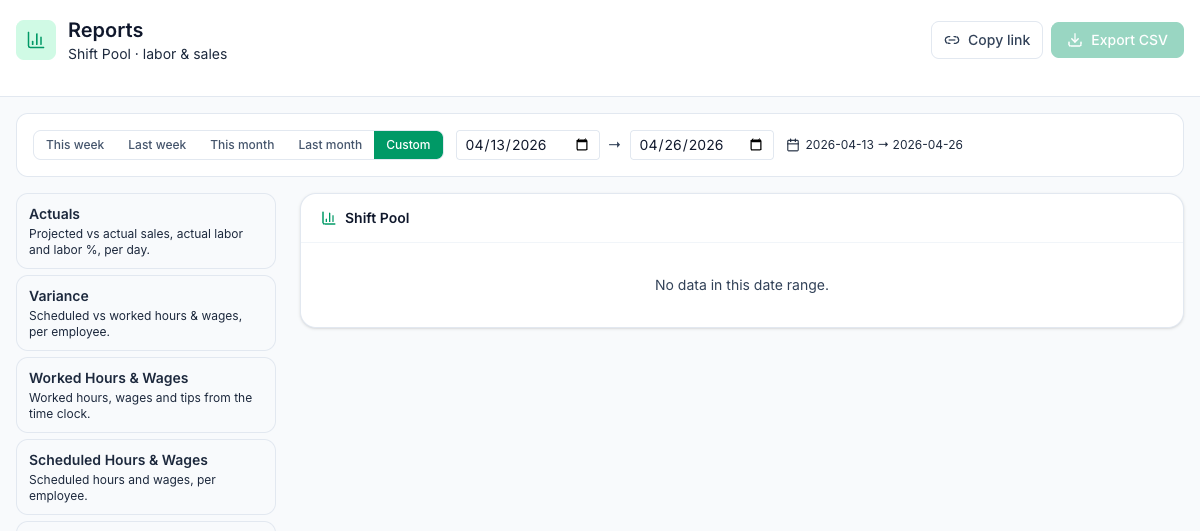This screenshot has width=1200, height=531.
Task: Click the green Reports chart icon
Action: (36, 40)
